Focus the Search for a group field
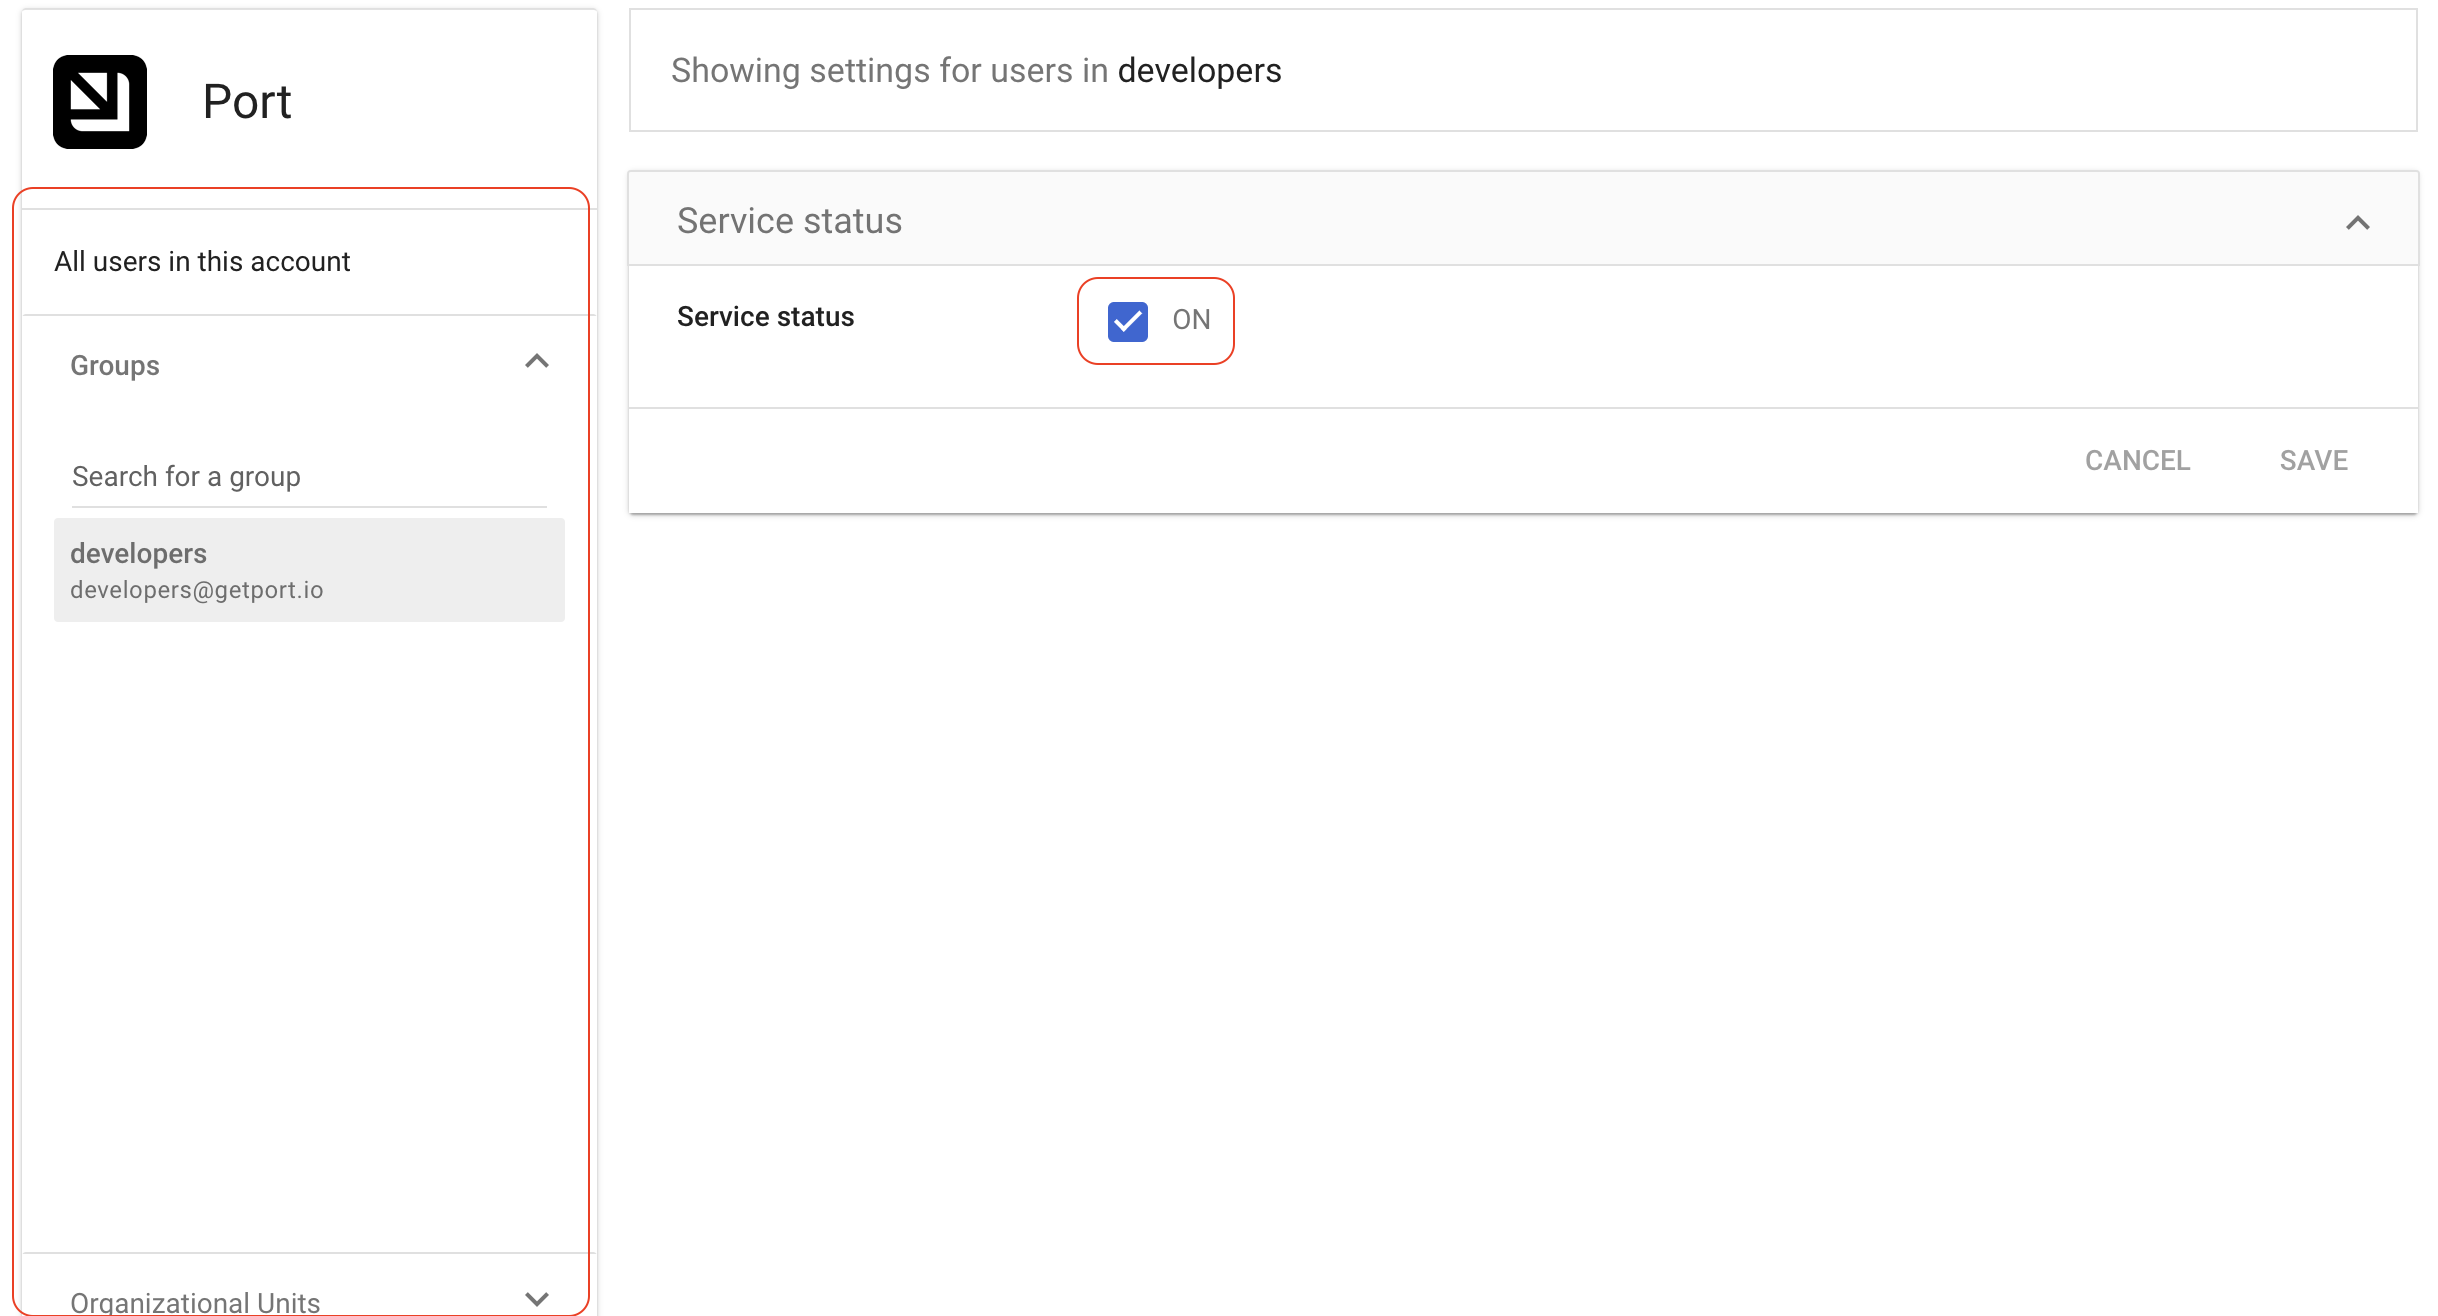This screenshot has height=1316, width=2438. (x=309, y=477)
